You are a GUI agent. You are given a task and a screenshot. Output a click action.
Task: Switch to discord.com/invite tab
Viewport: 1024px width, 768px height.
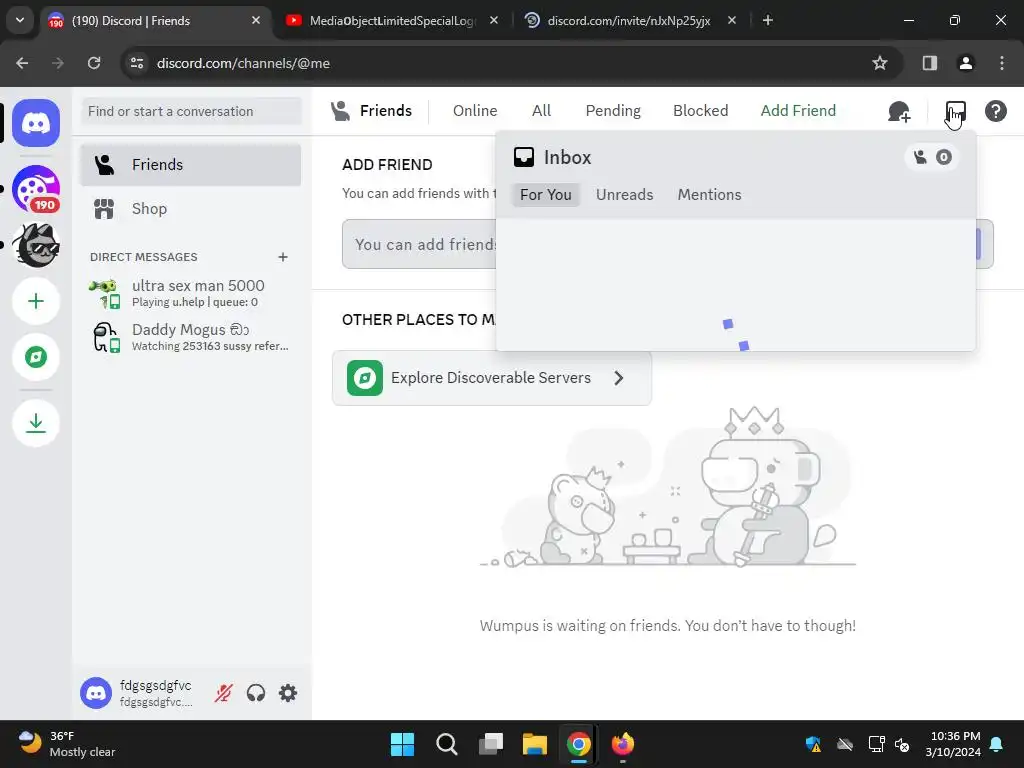point(628,21)
